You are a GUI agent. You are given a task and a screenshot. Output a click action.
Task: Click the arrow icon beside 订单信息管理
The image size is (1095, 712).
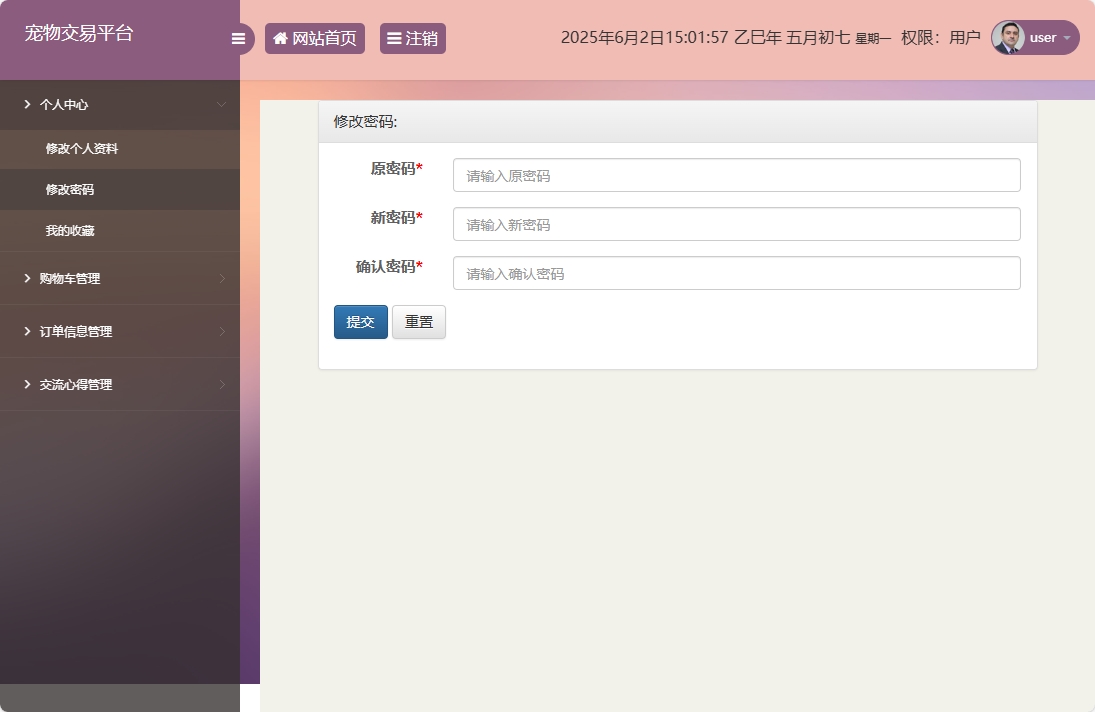[x=27, y=331]
